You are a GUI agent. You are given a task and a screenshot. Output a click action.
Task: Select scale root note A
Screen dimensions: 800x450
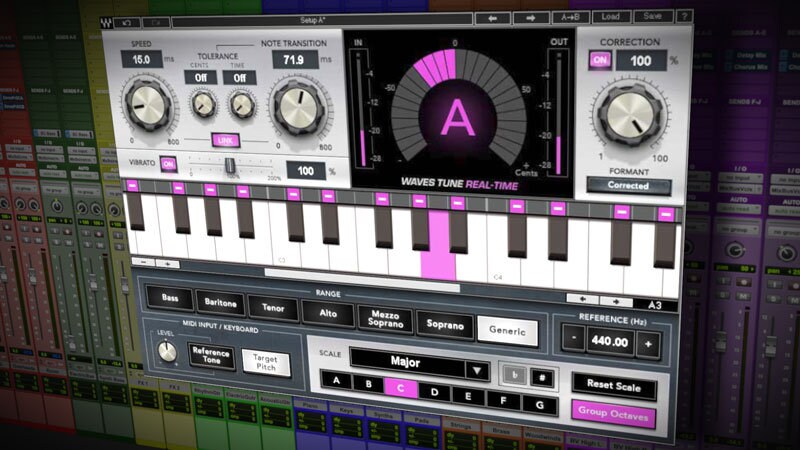[x=336, y=380]
